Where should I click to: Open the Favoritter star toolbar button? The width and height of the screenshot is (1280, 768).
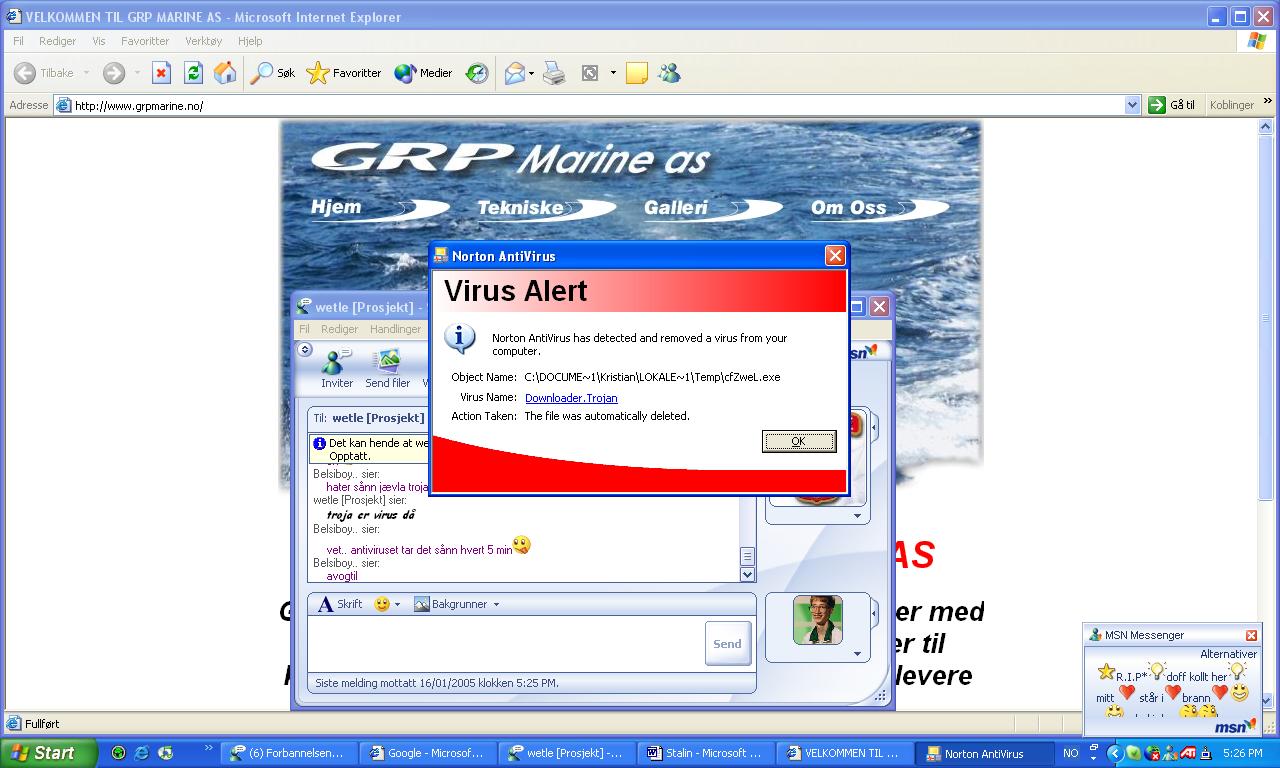[344, 73]
